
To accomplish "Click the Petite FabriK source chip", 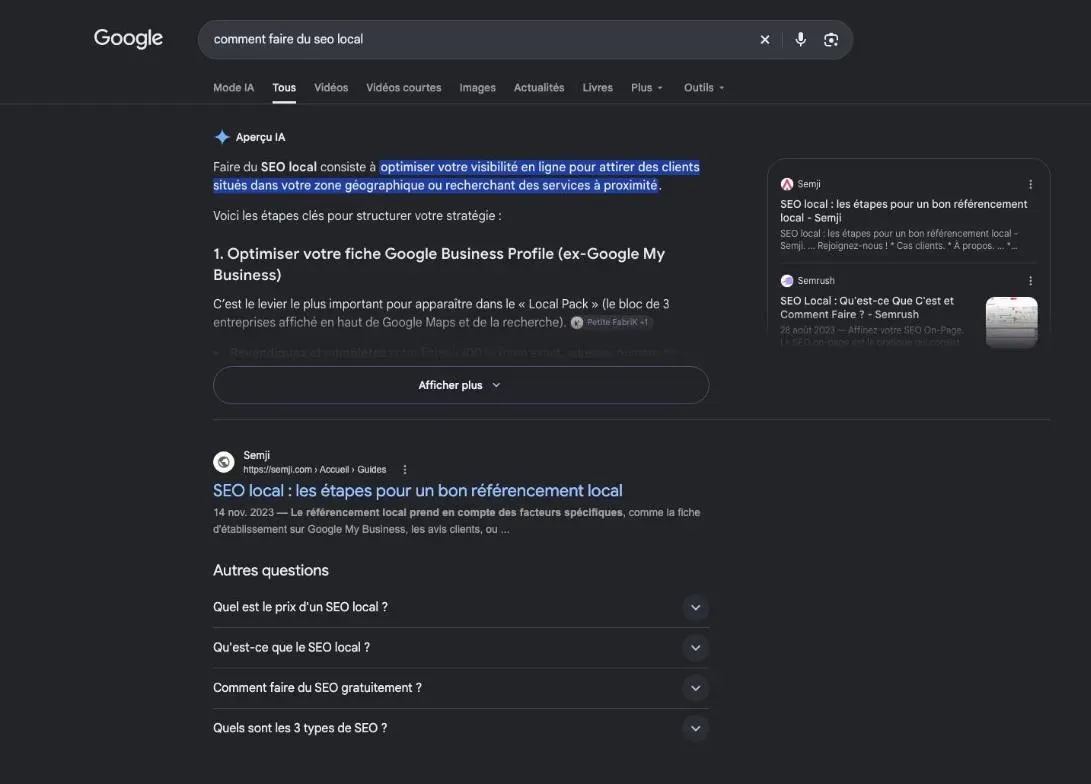I will click(612, 322).
